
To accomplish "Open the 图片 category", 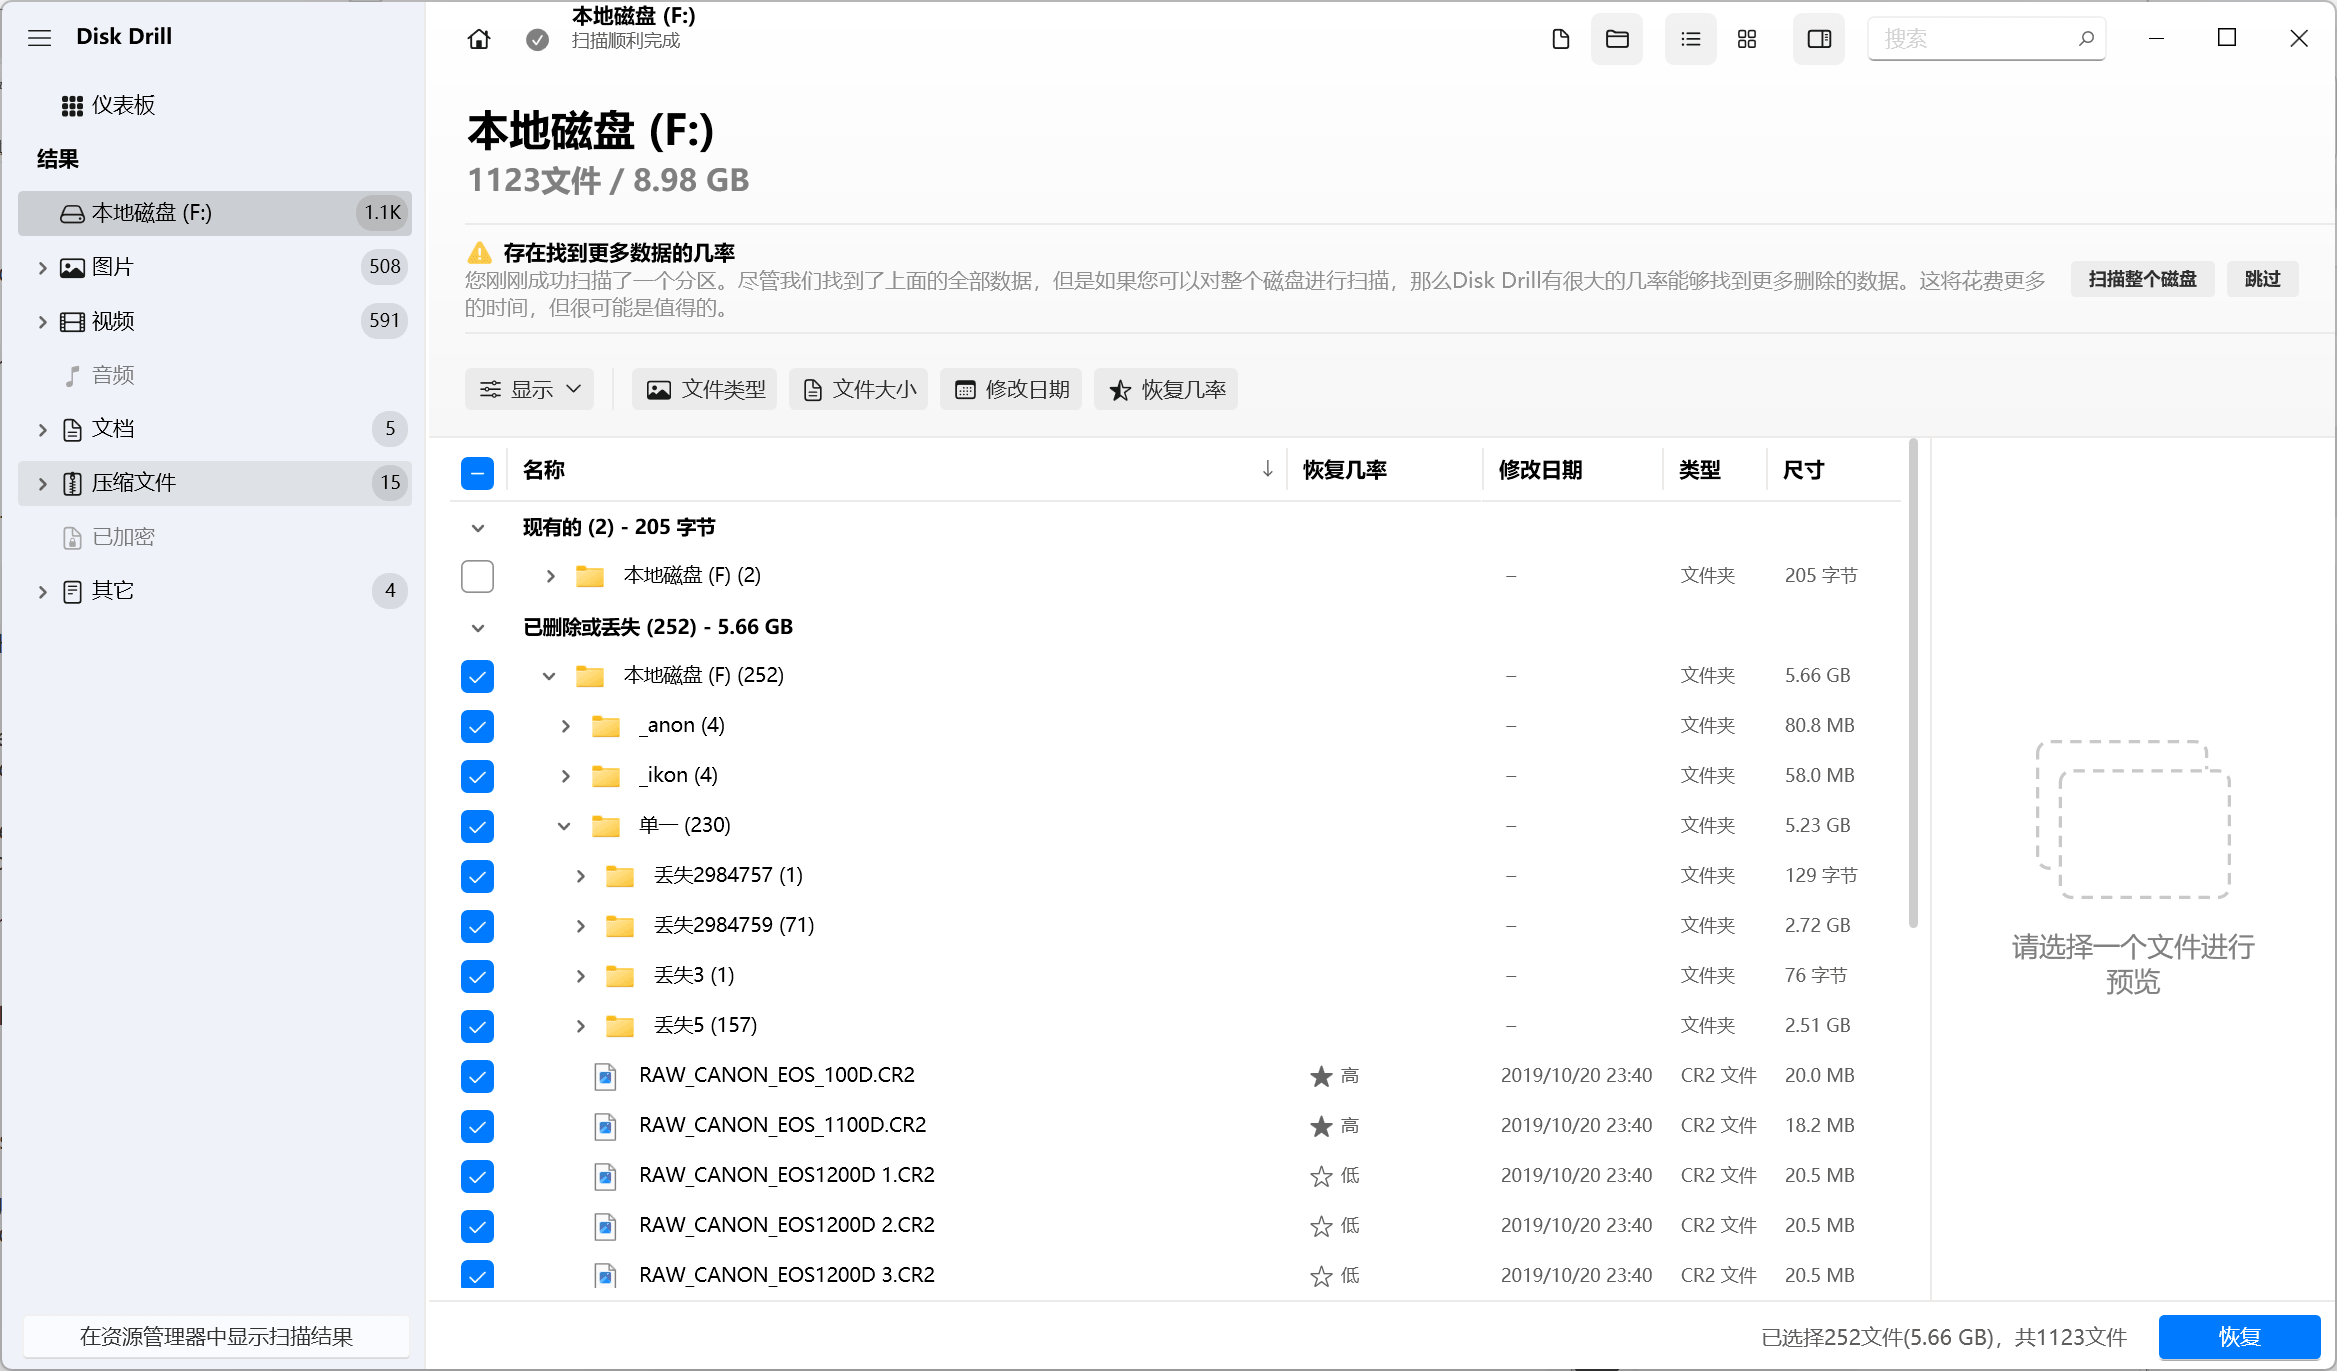I will [215, 267].
